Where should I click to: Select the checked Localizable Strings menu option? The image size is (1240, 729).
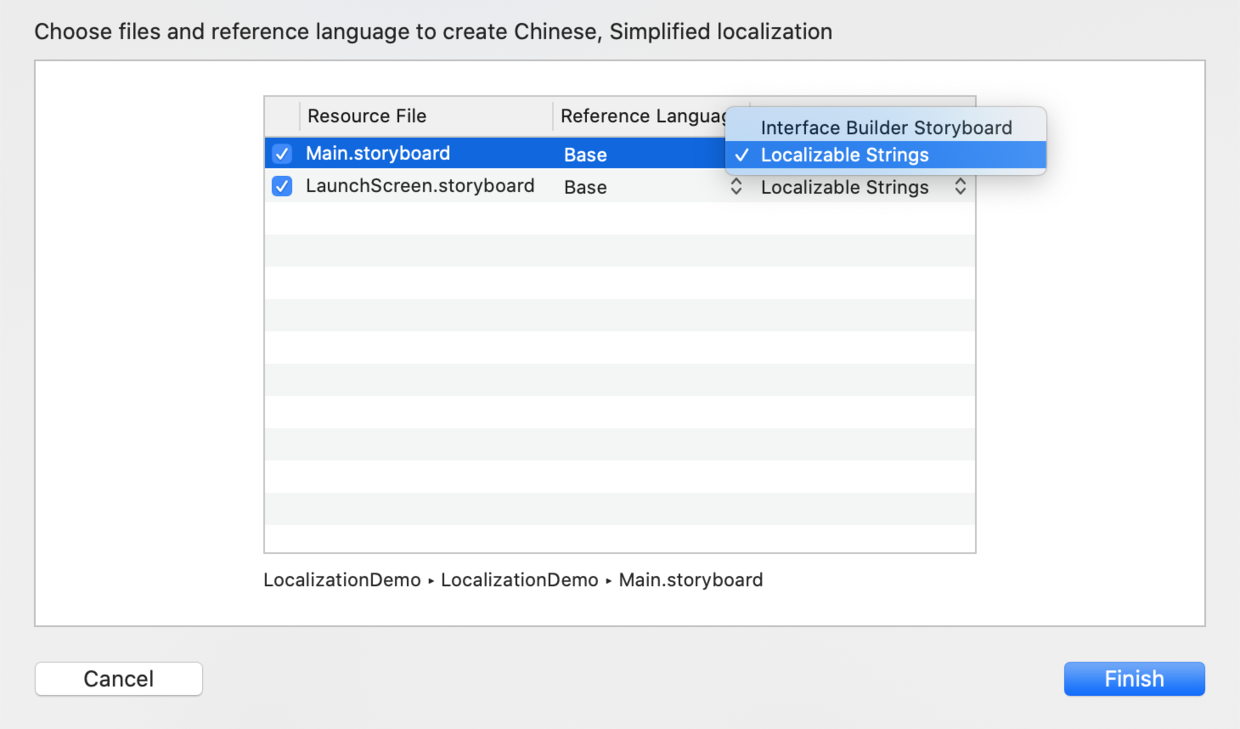pos(844,155)
